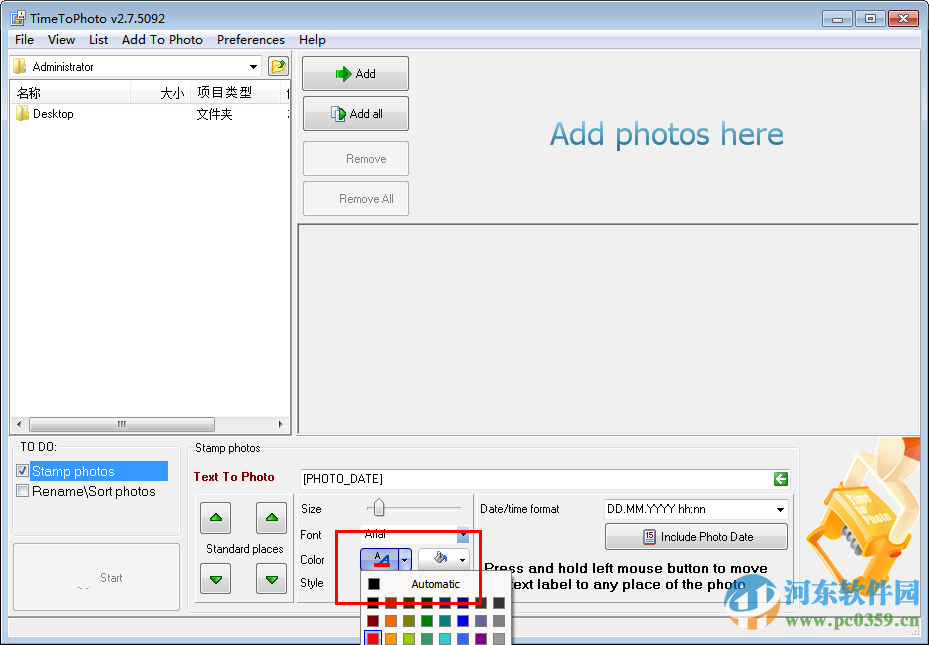Open the Font dropdown arrow
The image size is (929, 645).
[463, 535]
